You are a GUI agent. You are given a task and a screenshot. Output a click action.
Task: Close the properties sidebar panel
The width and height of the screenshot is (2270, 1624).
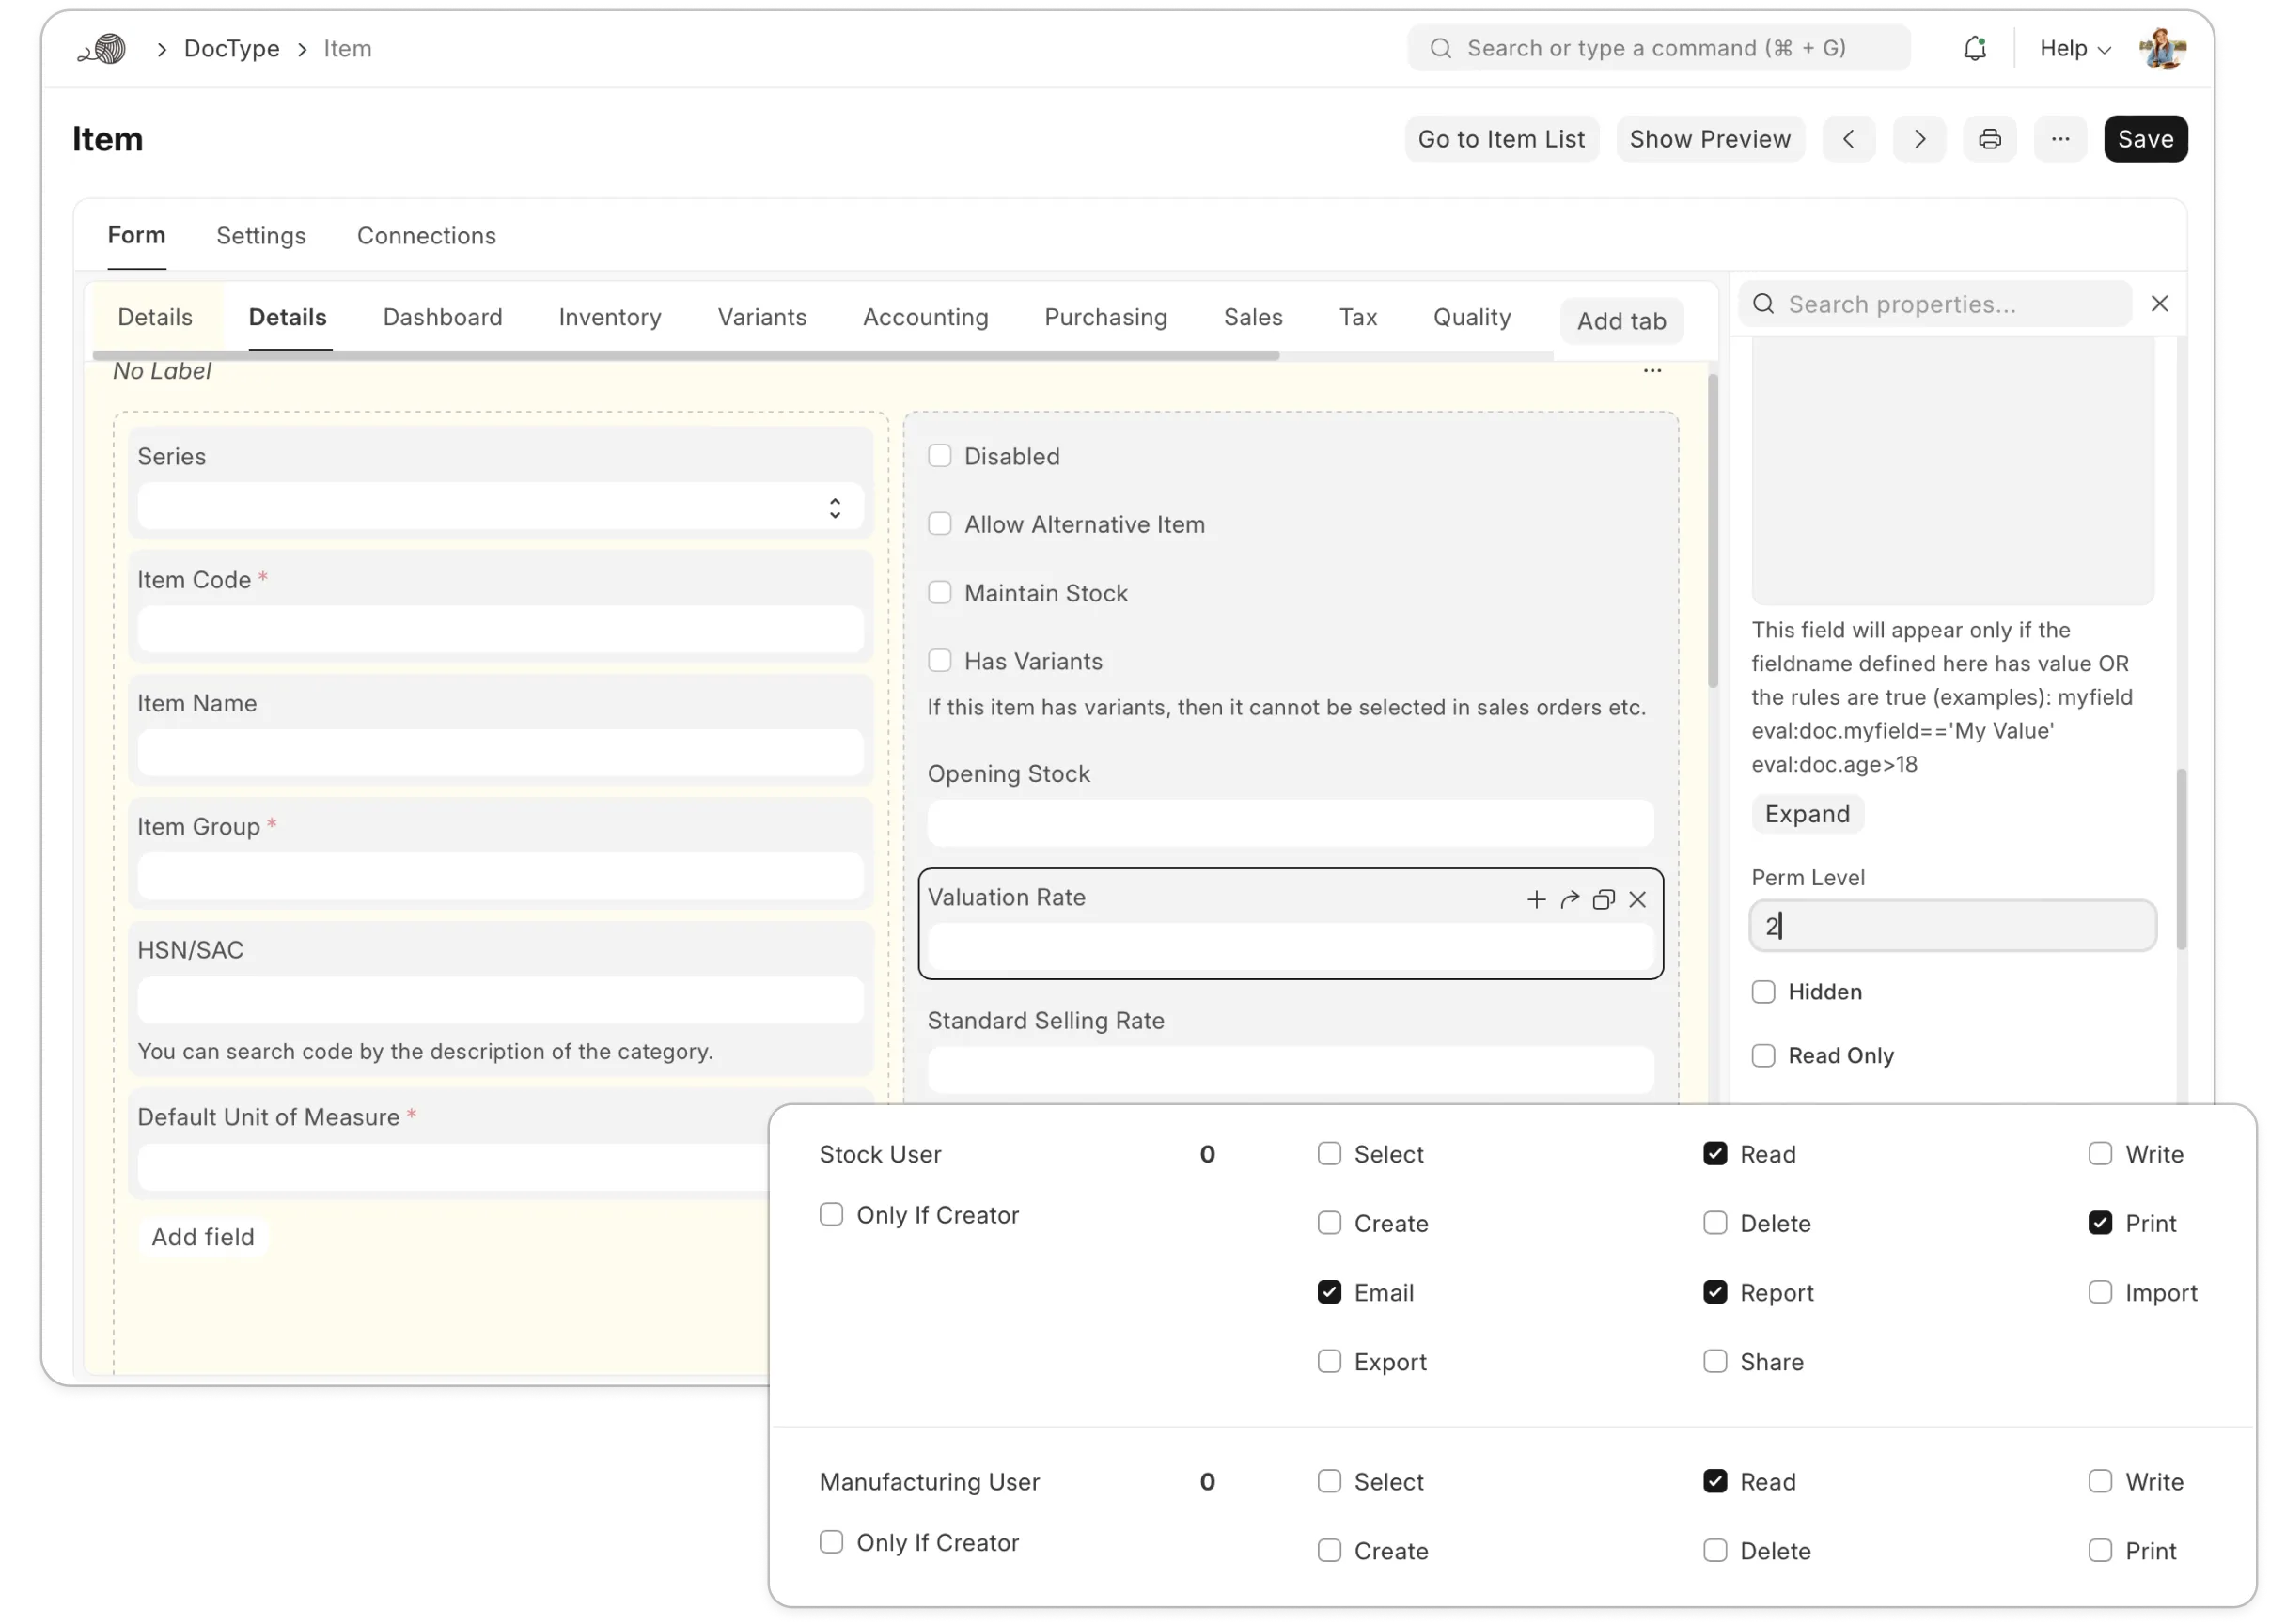(x=2159, y=303)
